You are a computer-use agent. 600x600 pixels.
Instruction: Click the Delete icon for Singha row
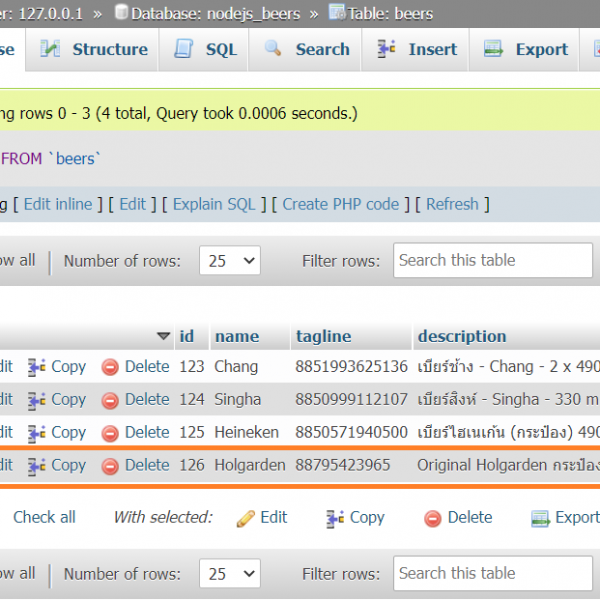[x=111, y=400]
